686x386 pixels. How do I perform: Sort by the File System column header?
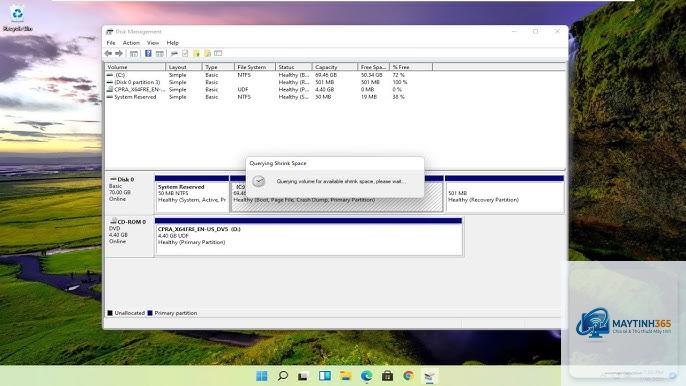click(255, 67)
